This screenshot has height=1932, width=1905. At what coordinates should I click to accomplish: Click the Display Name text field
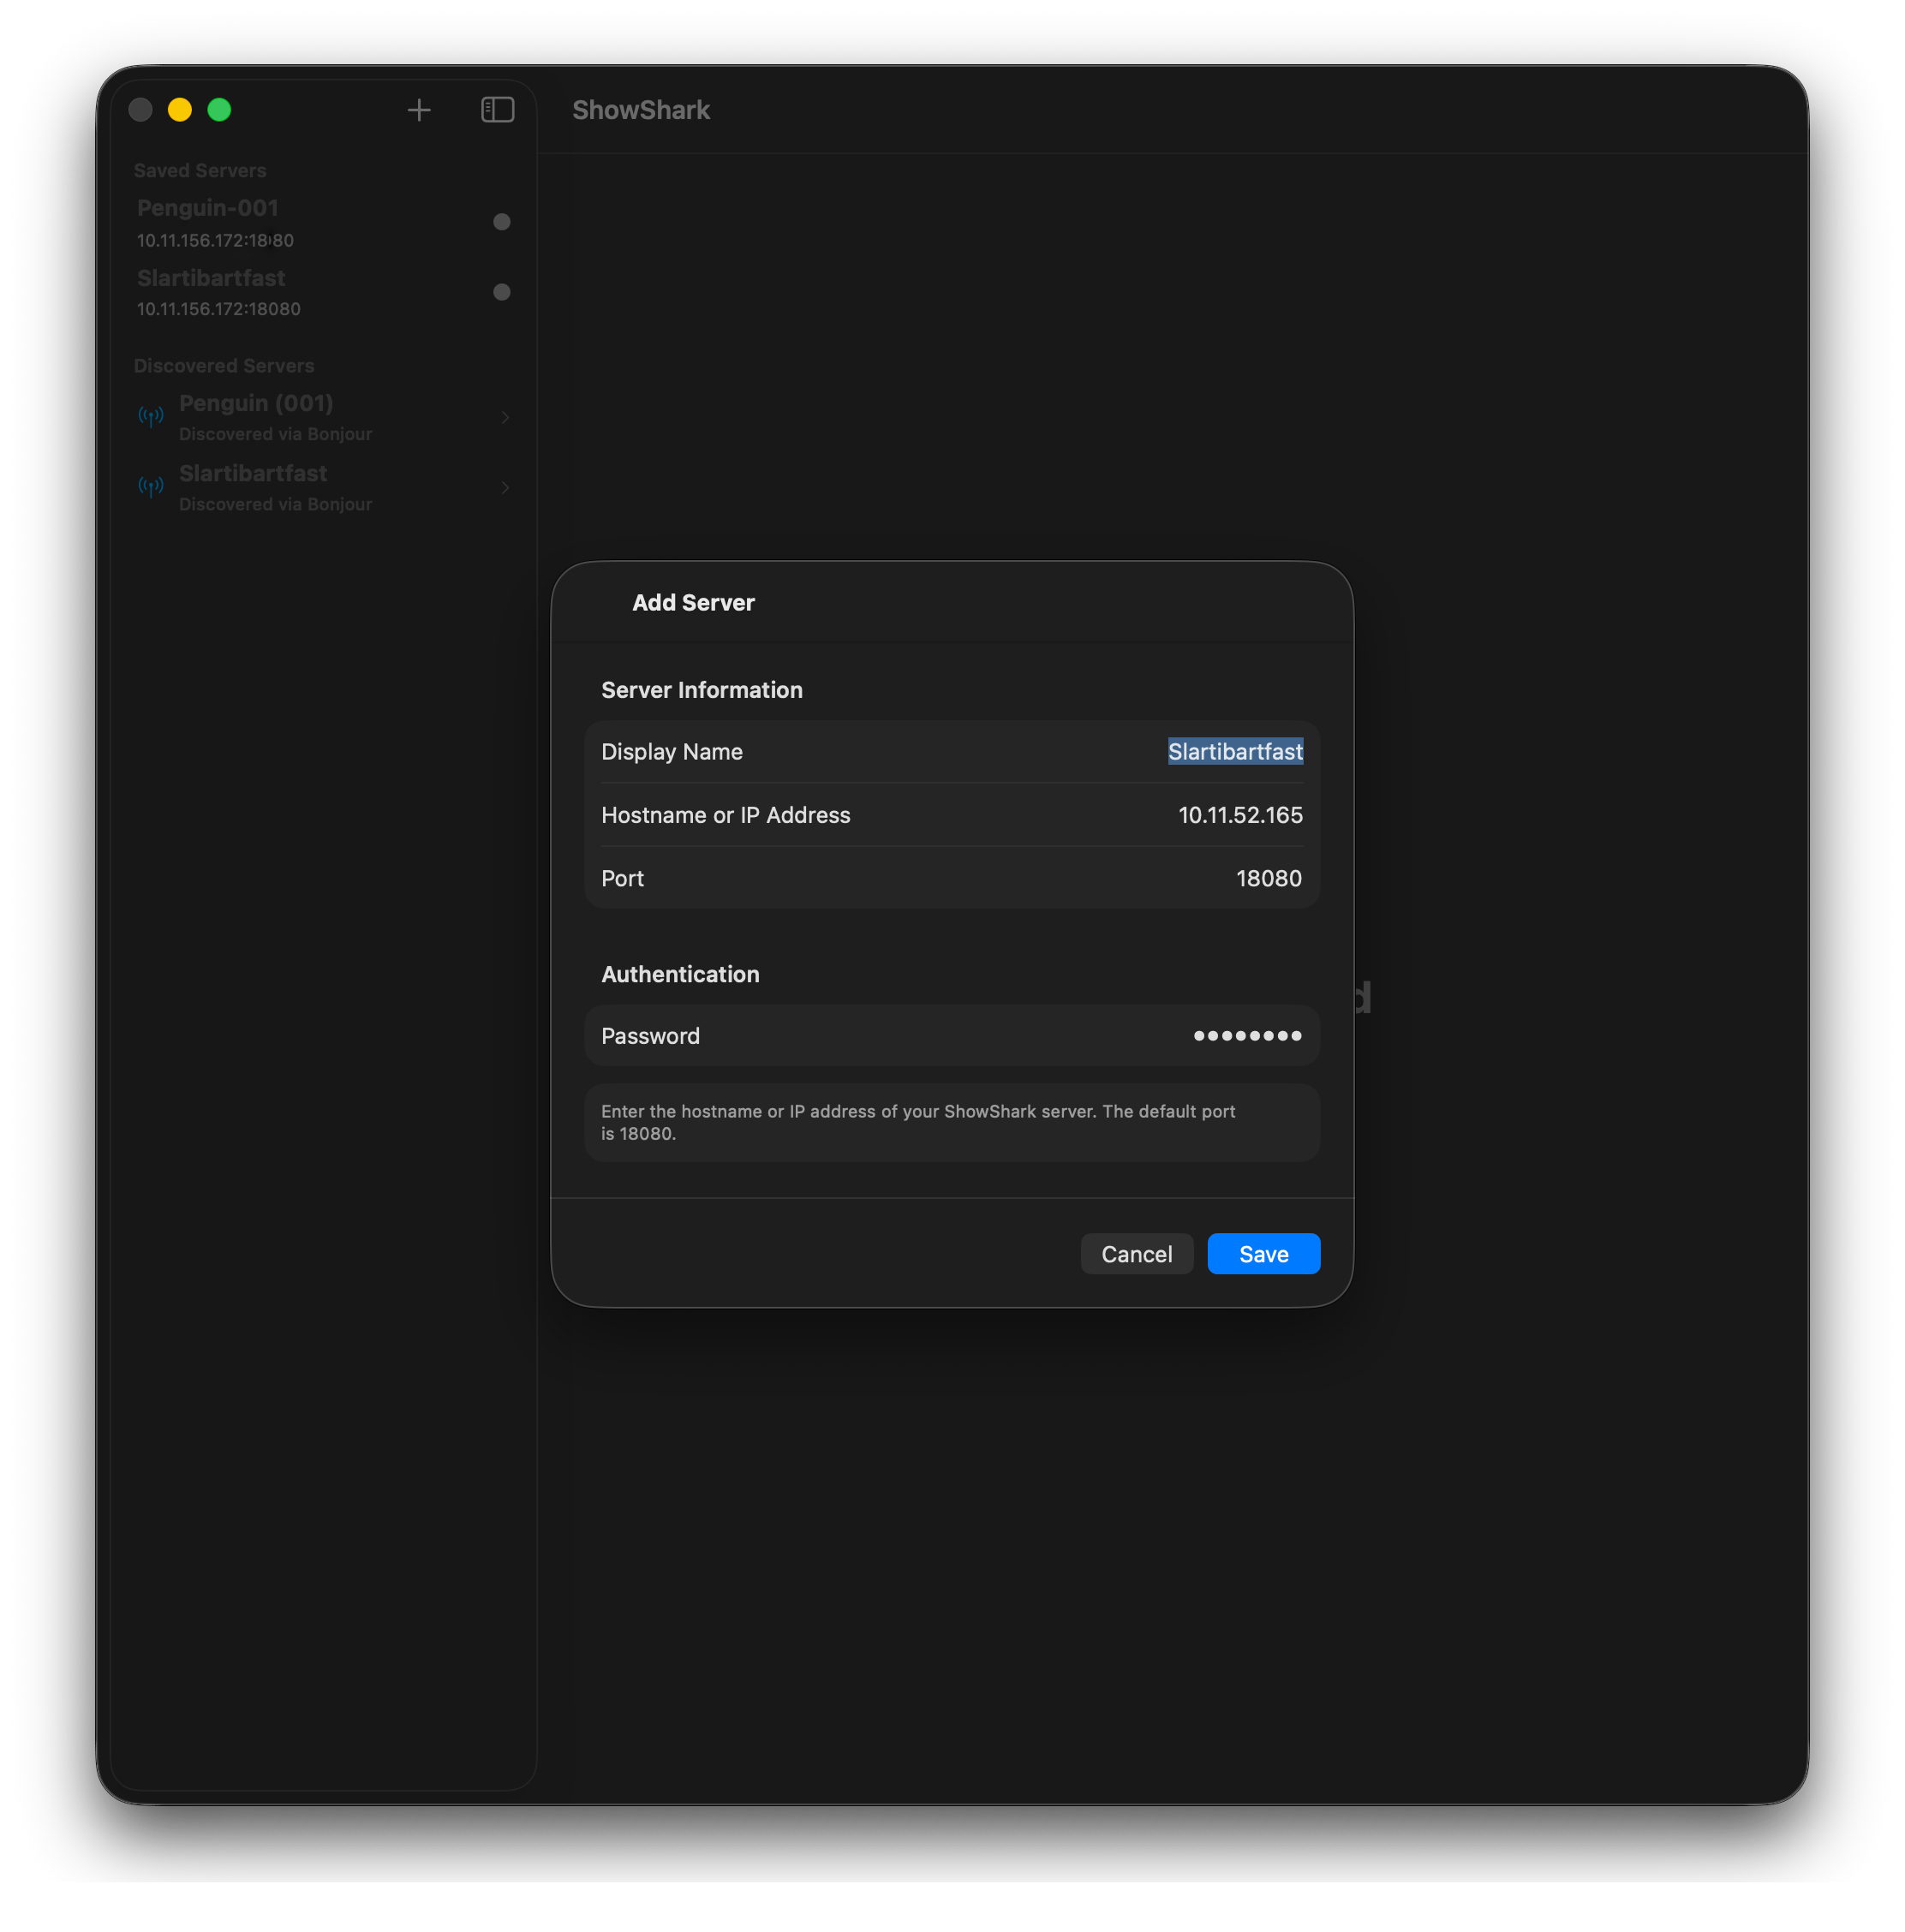pyautogui.click(x=1234, y=752)
